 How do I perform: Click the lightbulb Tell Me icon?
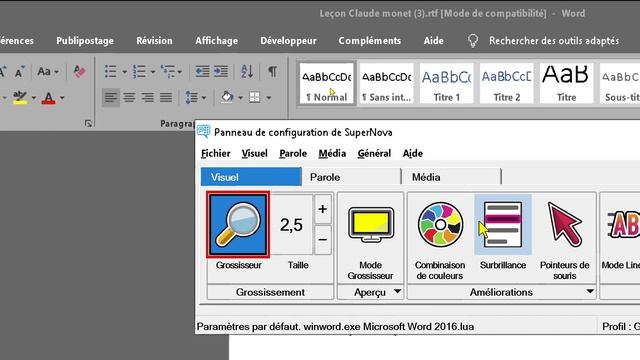tap(473, 41)
